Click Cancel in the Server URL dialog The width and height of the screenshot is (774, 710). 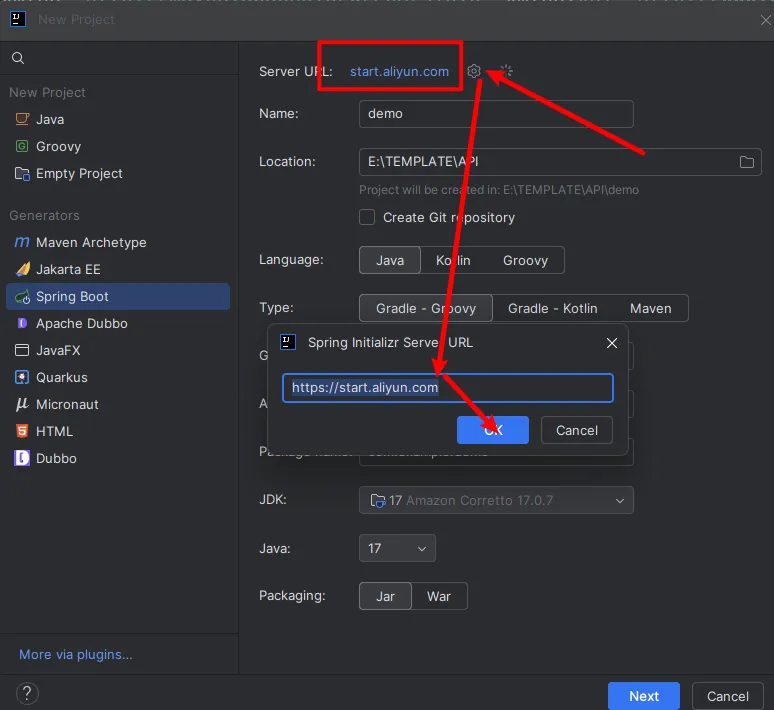[x=576, y=430]
